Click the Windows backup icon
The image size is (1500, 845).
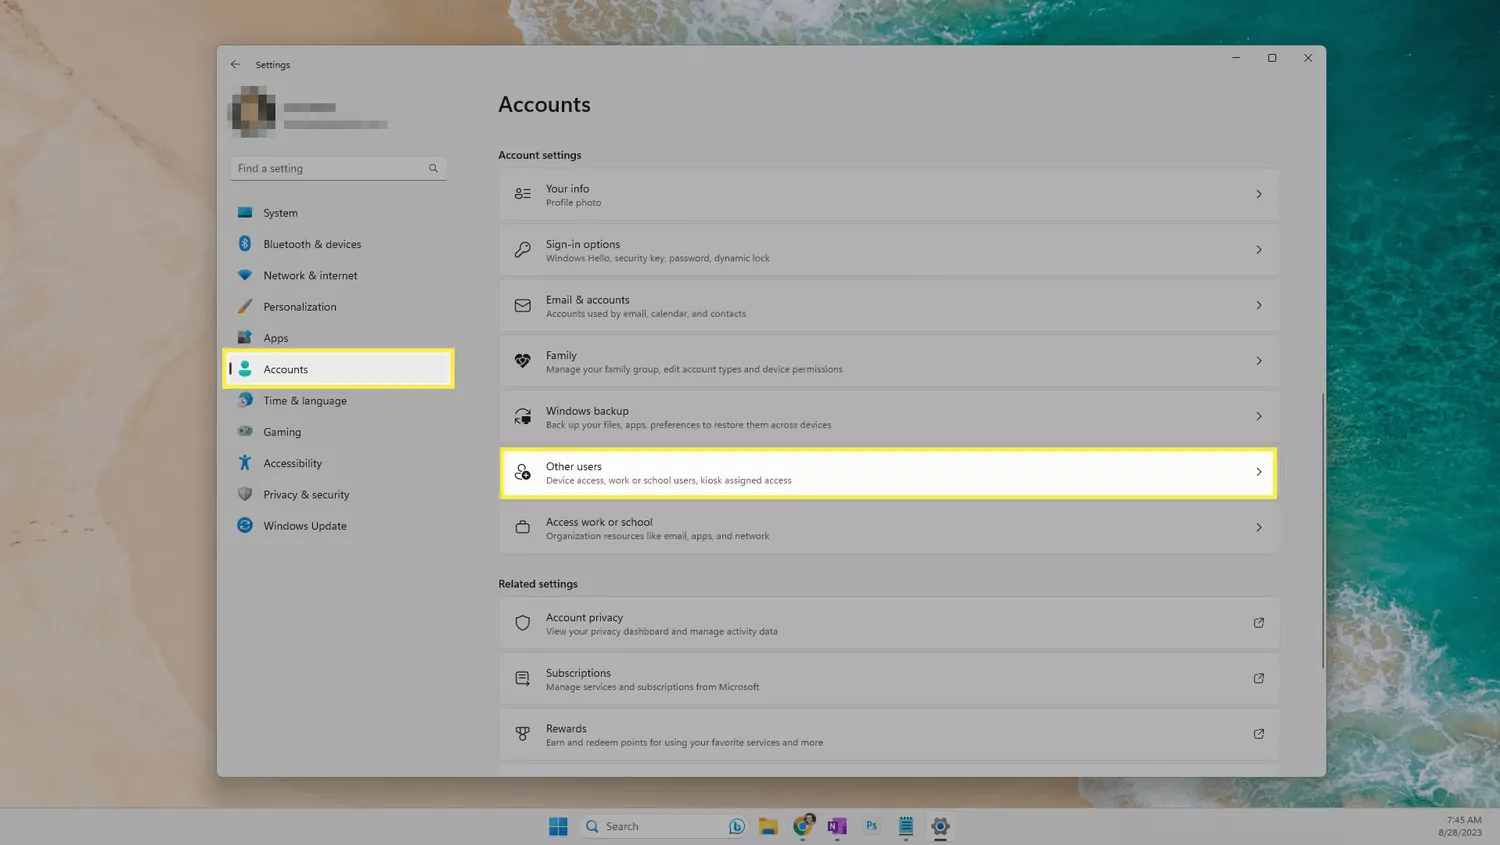click(522, 416)
